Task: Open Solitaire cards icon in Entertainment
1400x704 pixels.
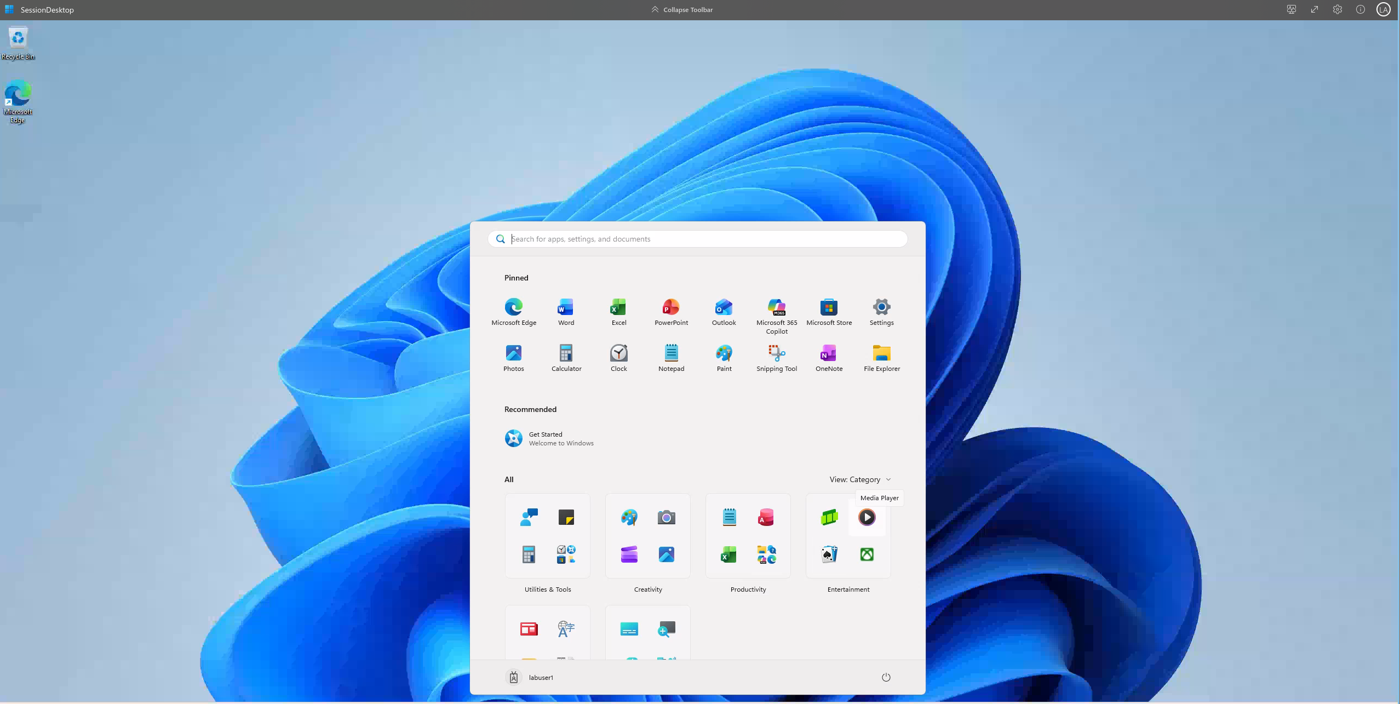Action: (829, 555)
